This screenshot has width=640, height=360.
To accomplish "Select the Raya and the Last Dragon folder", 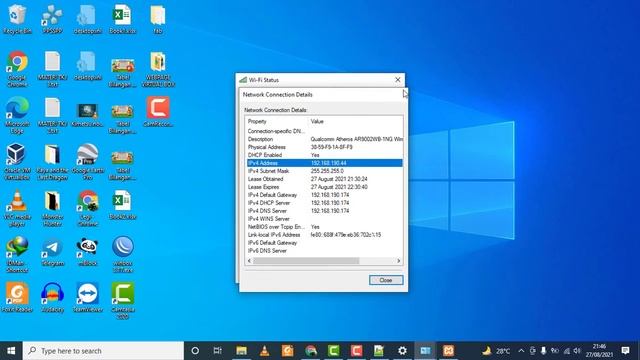I will (x=52, y=162).
